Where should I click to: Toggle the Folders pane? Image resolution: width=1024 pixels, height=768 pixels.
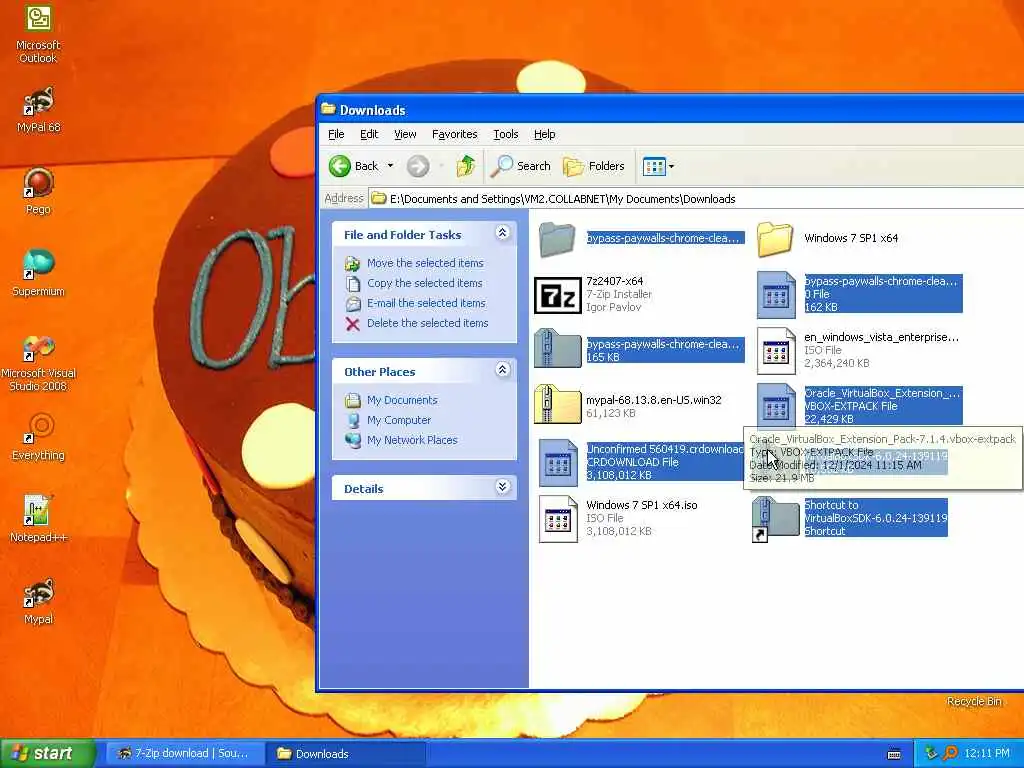tap(594, 166)
